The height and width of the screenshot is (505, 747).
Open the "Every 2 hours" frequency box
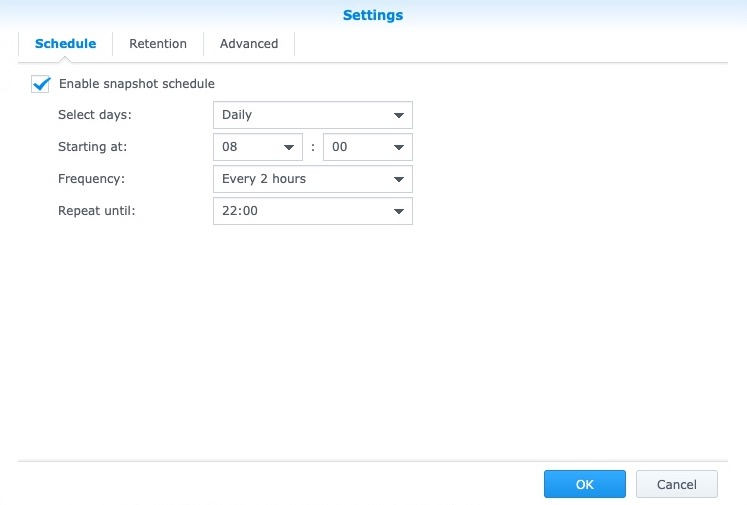click(300, 179)
